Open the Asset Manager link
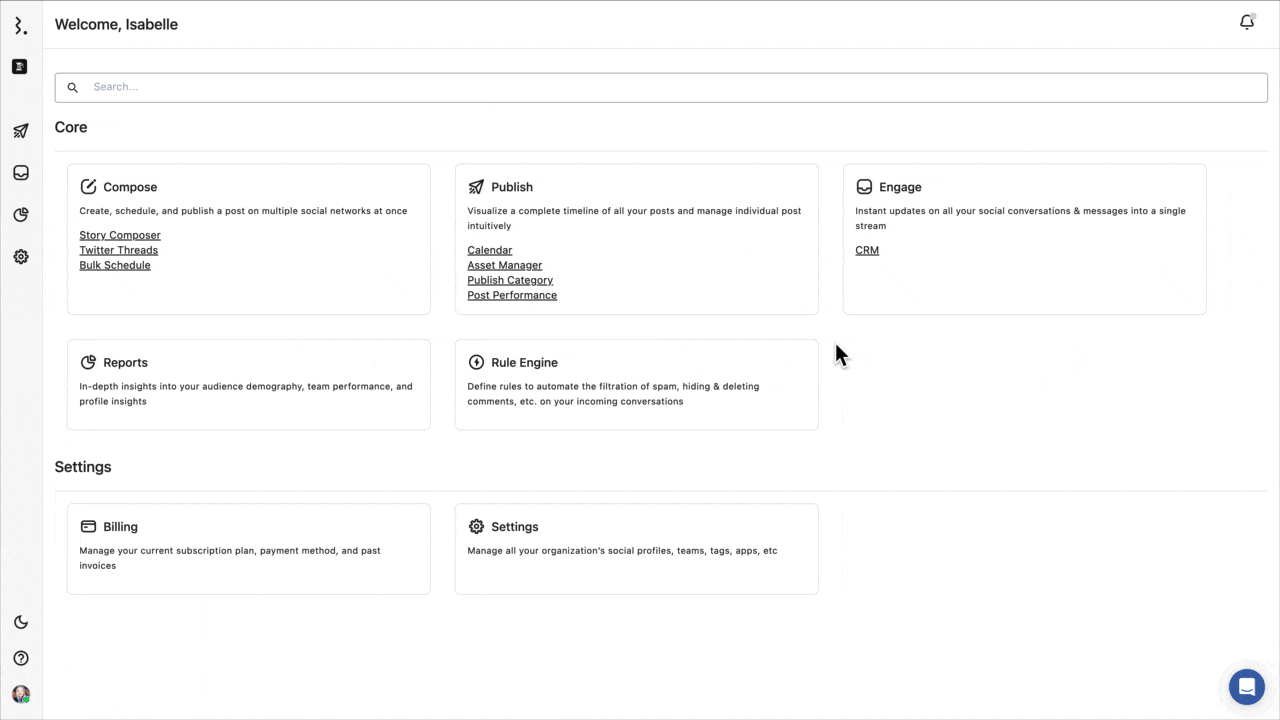The image size is (1280, 720). pos(505,265)
